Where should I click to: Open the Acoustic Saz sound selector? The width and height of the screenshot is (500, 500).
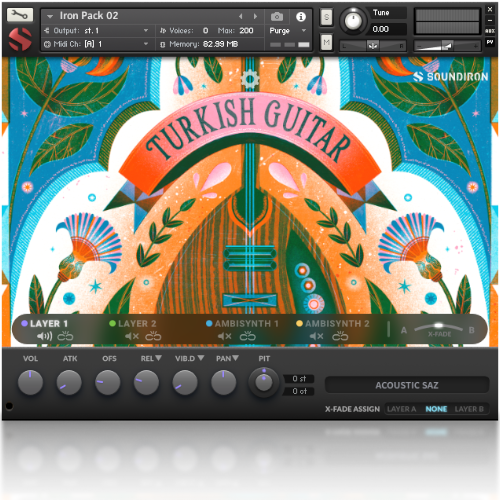pos(407,385)
